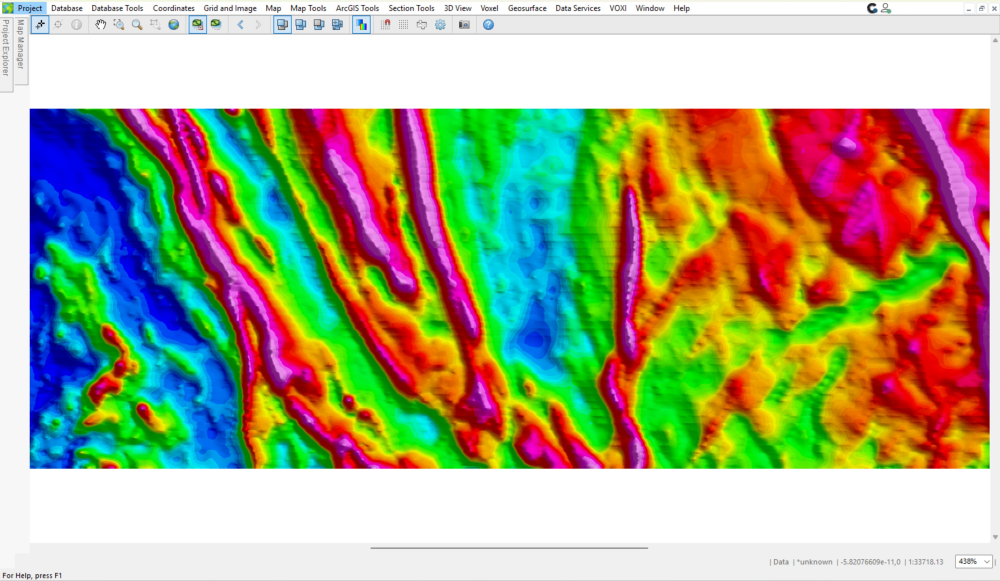Toggle the colorful histogram toolbar button
The width and height of the screenshot is (1000, 581).
pyautogui.click(x=360, y=24)
